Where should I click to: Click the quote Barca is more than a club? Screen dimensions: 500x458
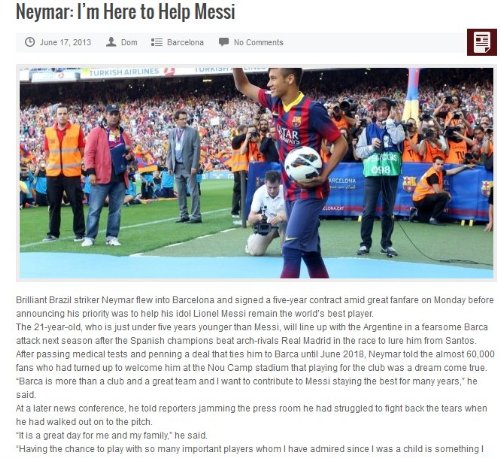(x=246, y=388)
